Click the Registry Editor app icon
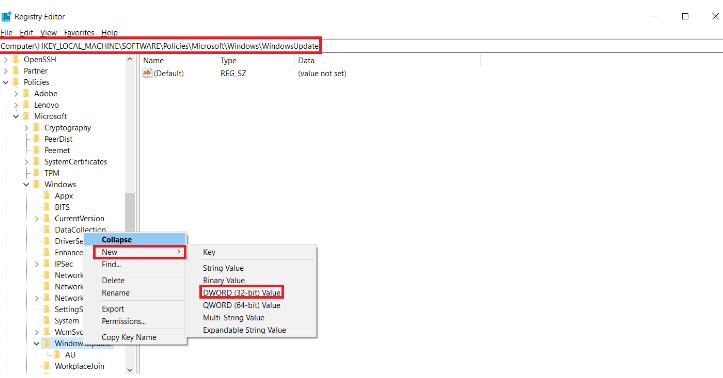Screen dimensions: 723x378 (x=6, y=17)
